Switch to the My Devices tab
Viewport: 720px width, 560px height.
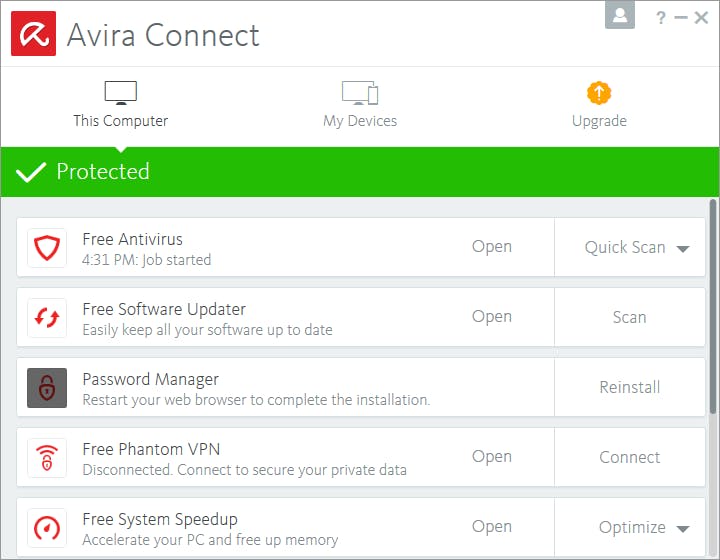pyautogui.click(x=360, y=105)
